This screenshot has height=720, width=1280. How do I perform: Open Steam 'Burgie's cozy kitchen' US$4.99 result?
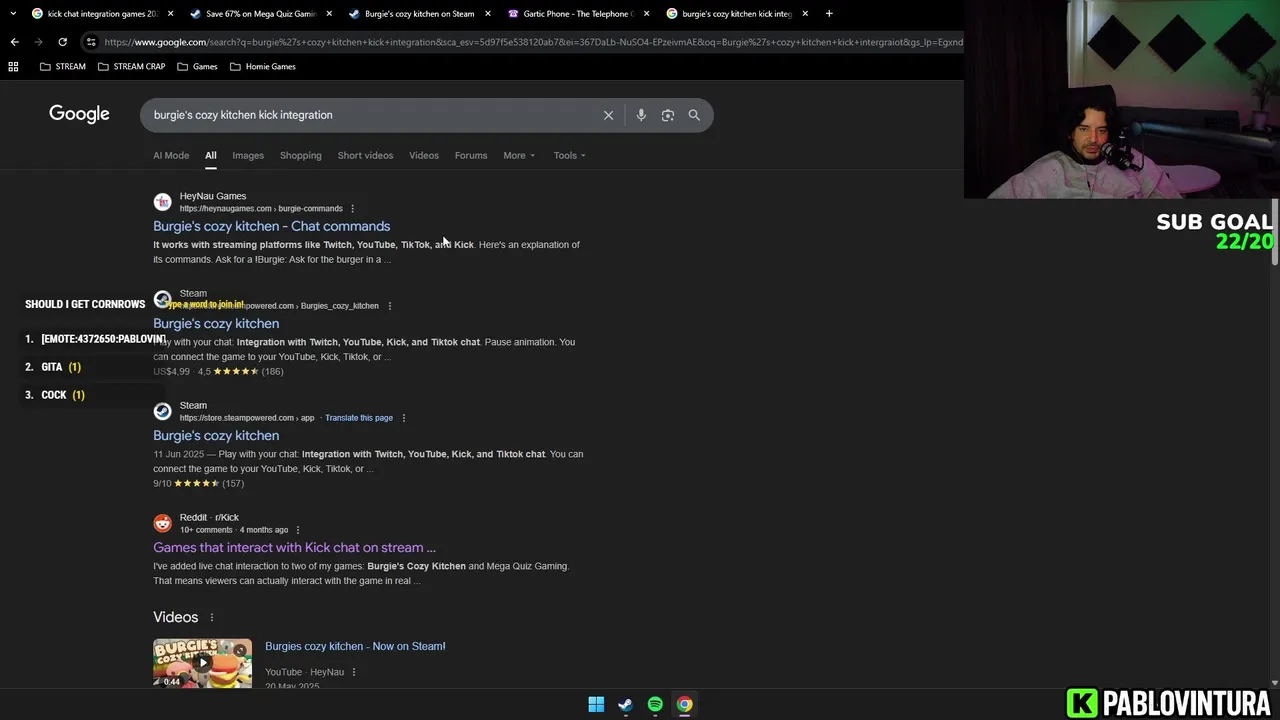(216, 324)
